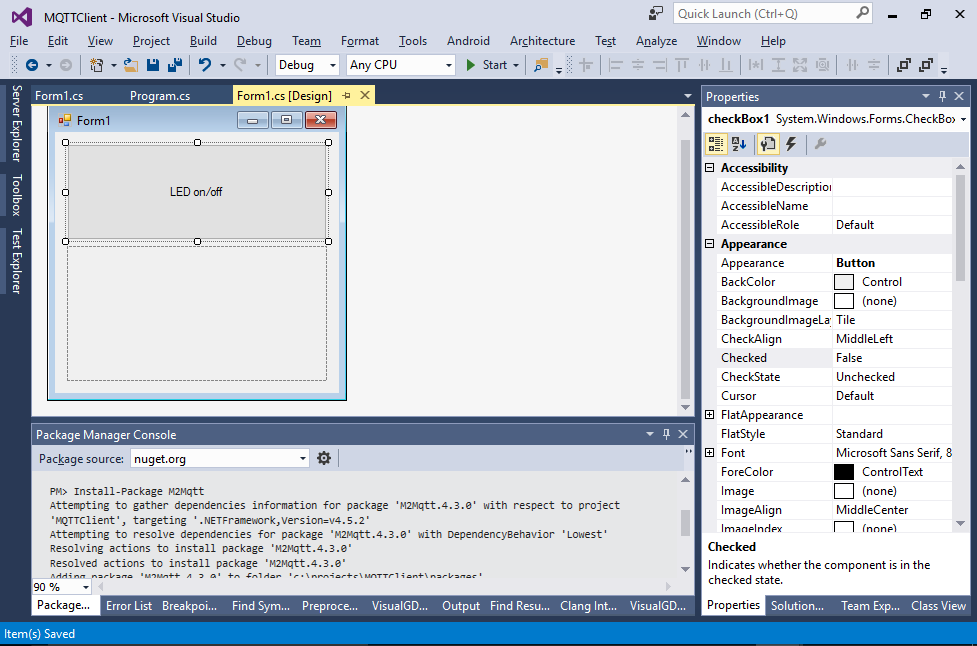977x646 pixels.
Task: Click the Find in Files toolbar icon
Action: (541, 65)
